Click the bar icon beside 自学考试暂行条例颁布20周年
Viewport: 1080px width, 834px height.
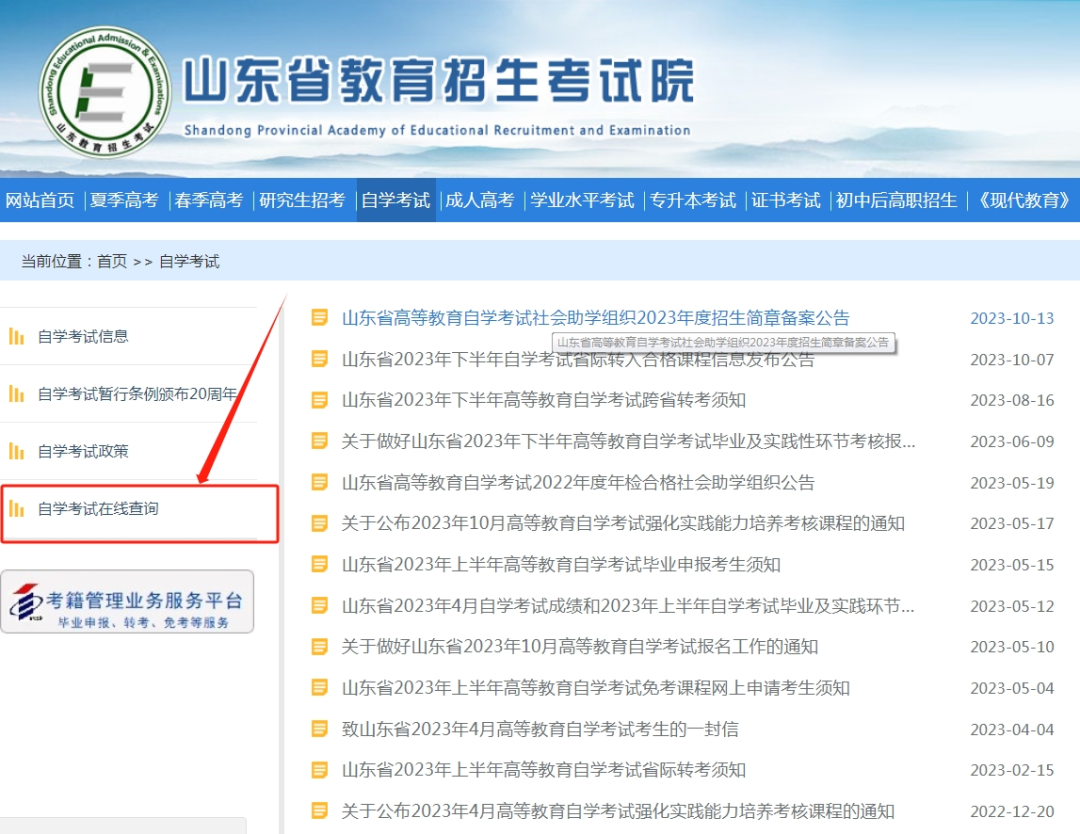point(17,393)
